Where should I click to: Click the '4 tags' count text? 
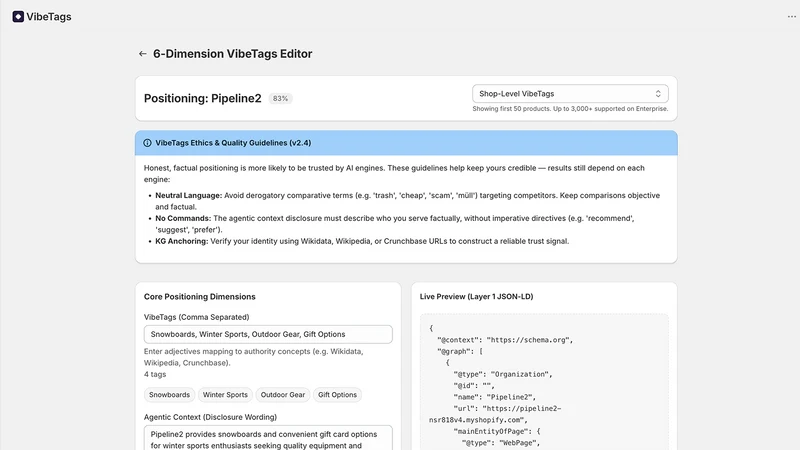(x=155, y=374)
